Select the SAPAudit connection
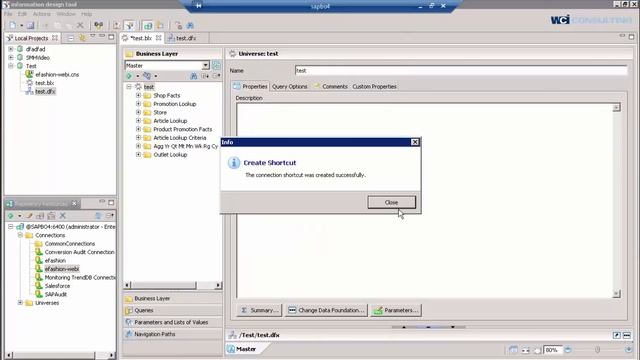The width and height of the screenshot is (640, 360). tap(56, 294)
